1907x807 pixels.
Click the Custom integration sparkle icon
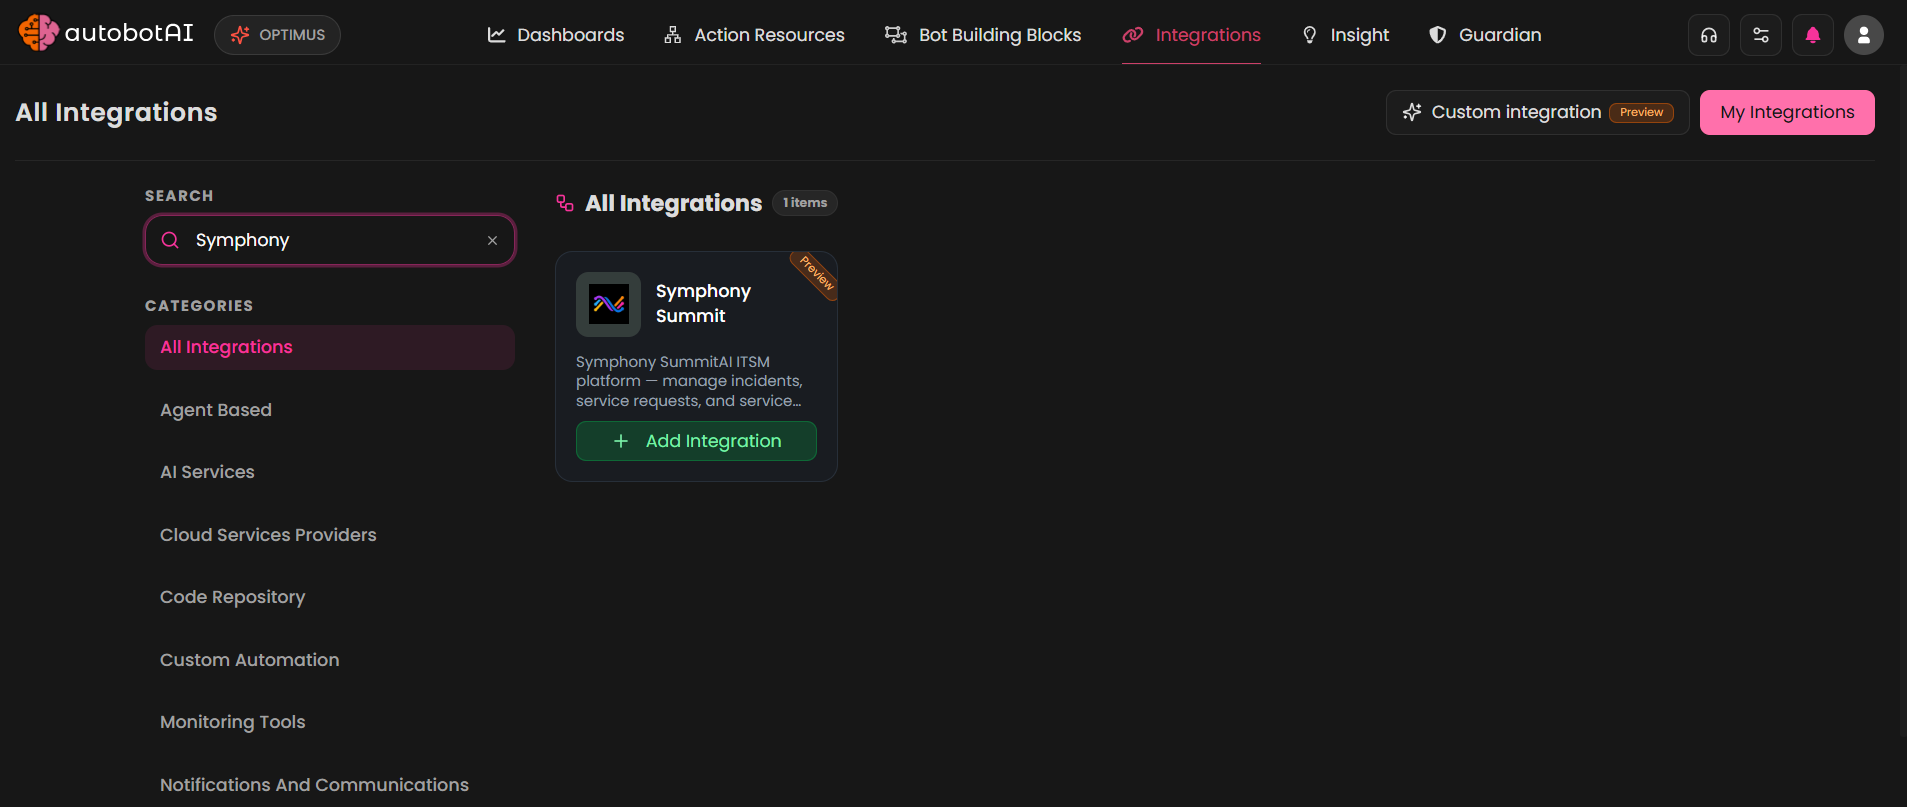pos(1412,112)
